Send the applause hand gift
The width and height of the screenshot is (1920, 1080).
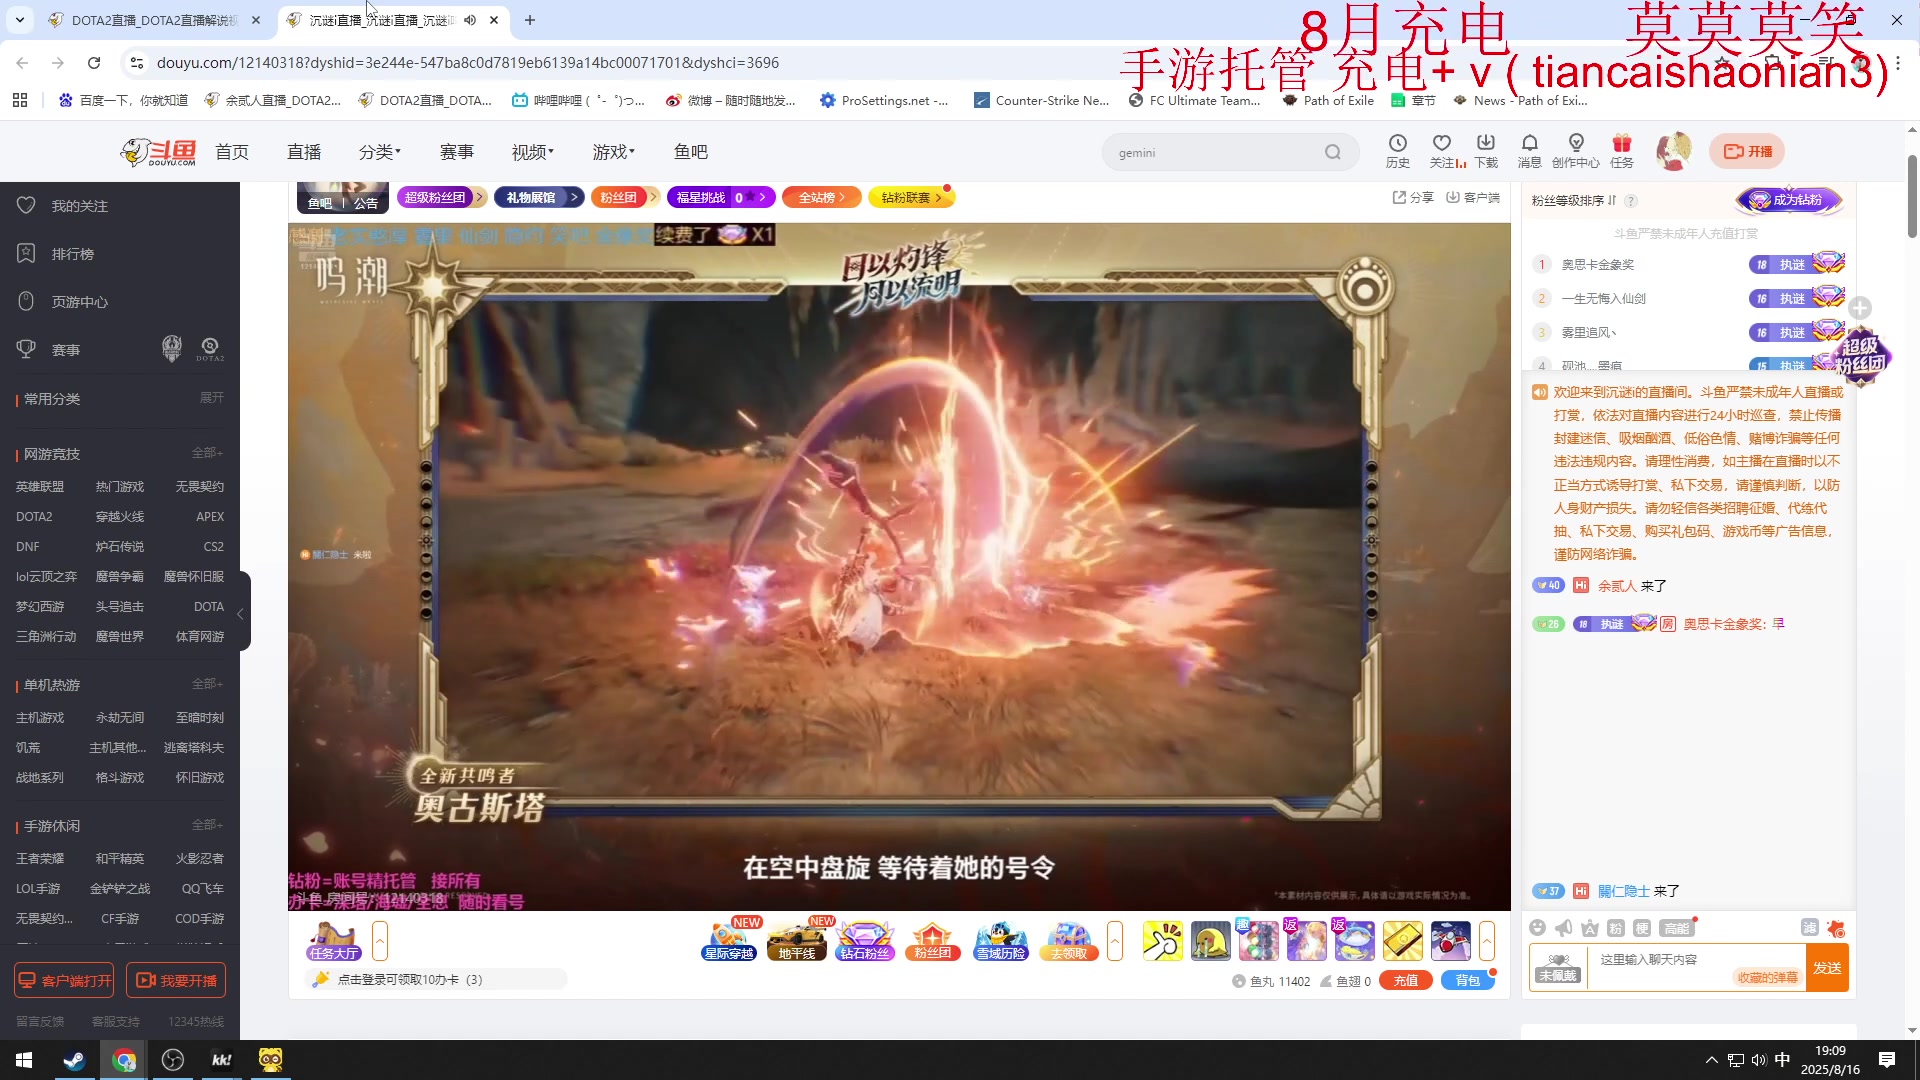[1162, 941]
